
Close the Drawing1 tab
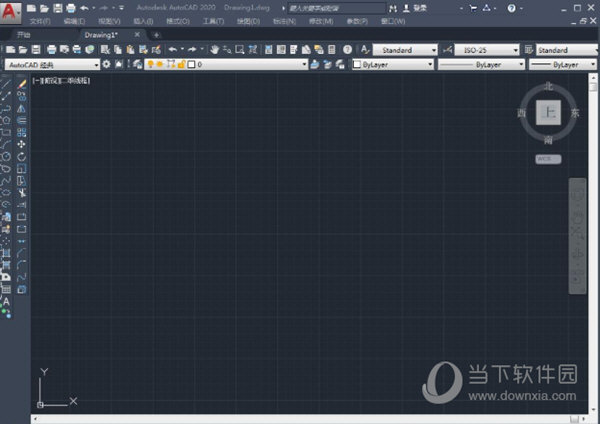point(137,34)
